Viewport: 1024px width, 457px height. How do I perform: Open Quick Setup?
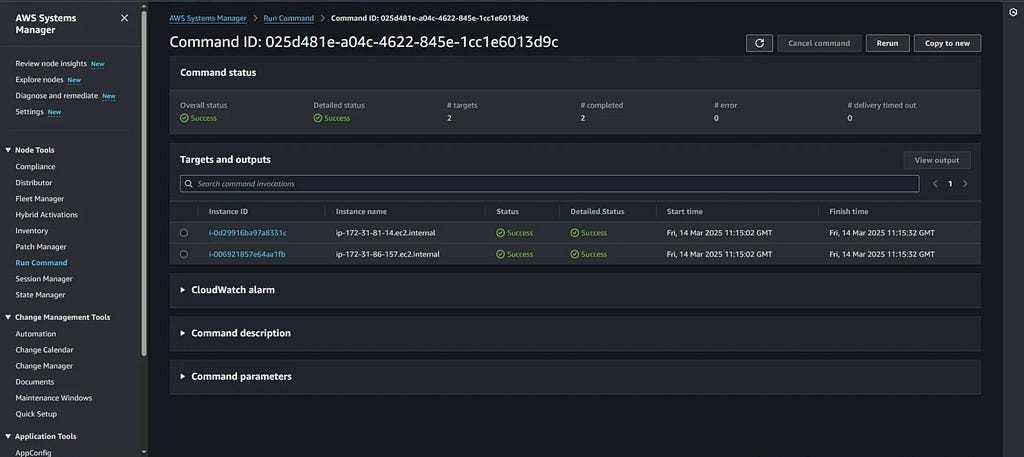[36, 414]
